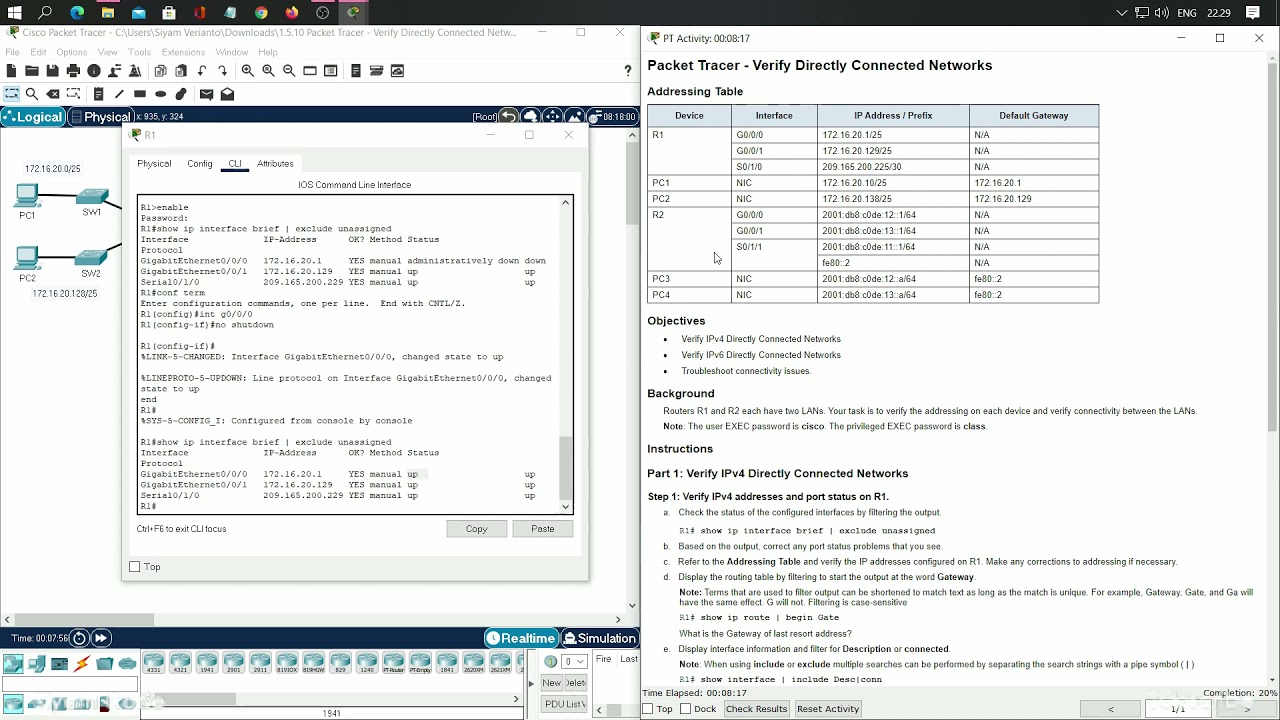This screenshot has height=720, width=1280.
Task: Click the Back arrow next to Root
Action: pos(509,117)
